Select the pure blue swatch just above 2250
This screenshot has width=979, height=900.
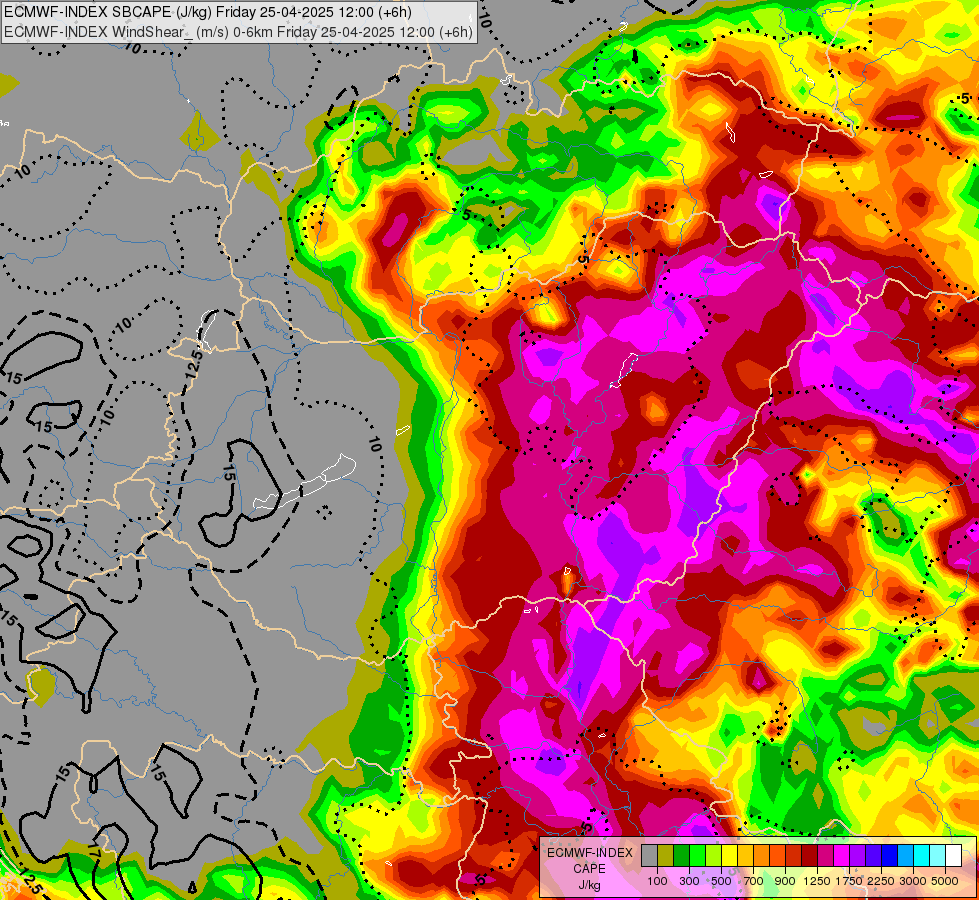pos(890,855)
